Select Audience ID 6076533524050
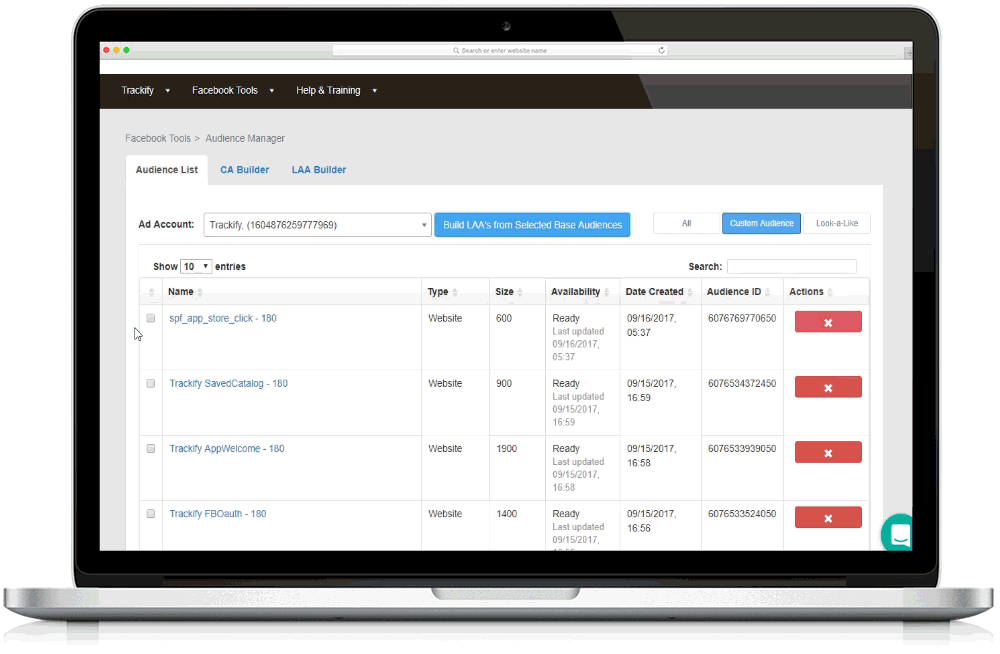1000x654 pixels. click(x=742, y=514)
